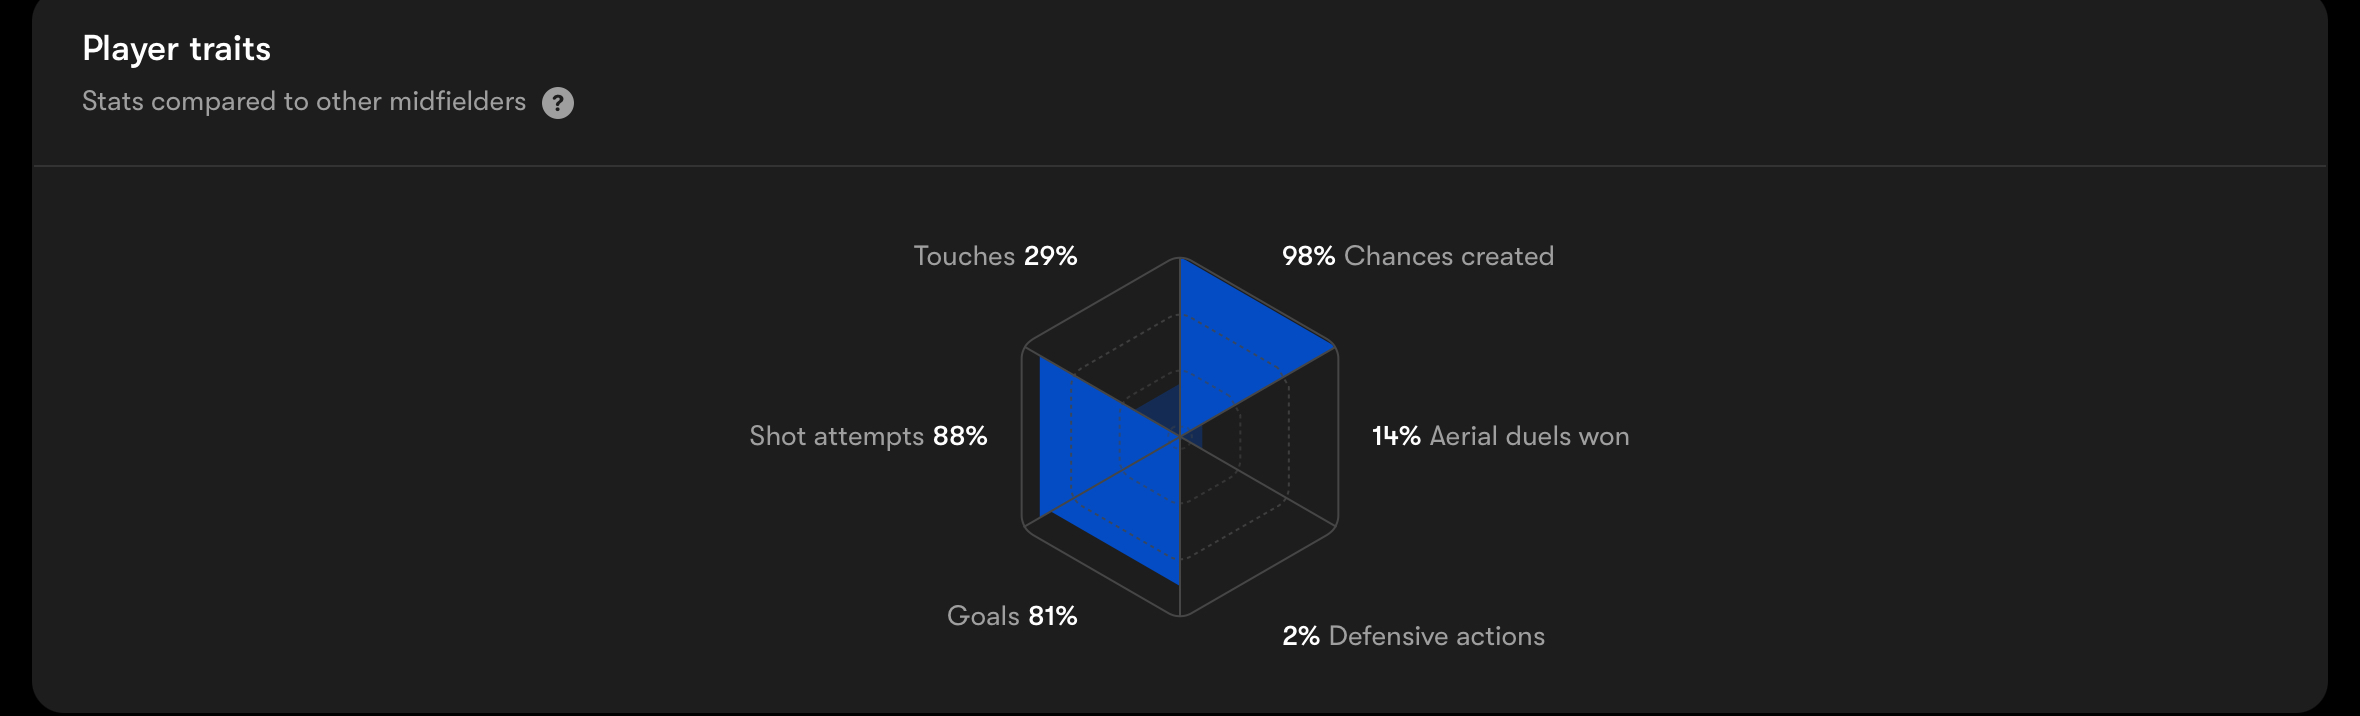2360x716 pixels.
Task: Click the 14% Aerial duels value
Action: pos(1396,436)
